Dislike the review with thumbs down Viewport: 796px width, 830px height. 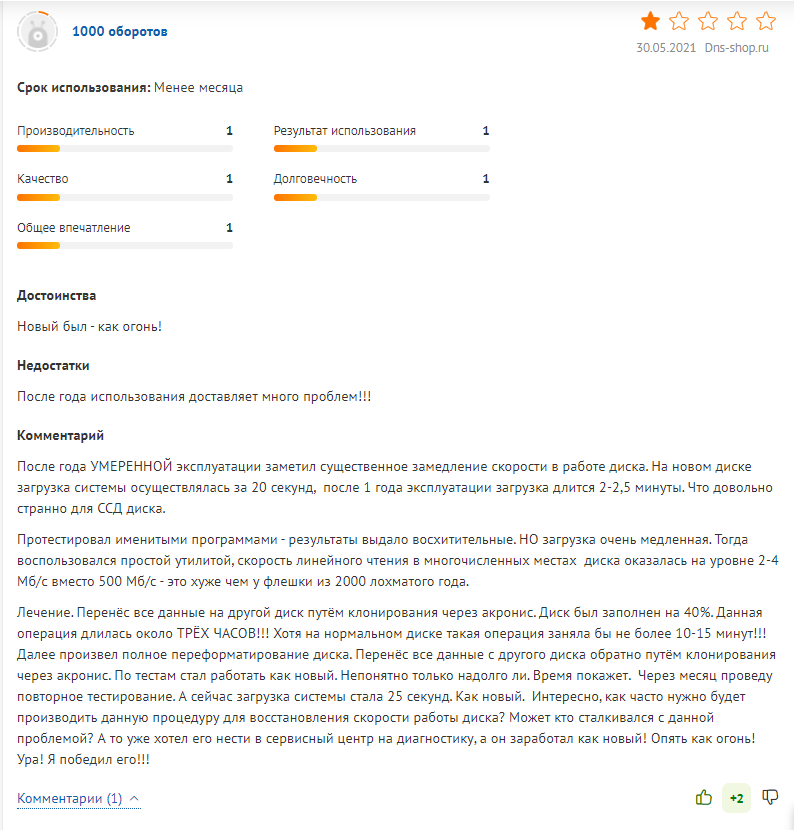(770, 797)
